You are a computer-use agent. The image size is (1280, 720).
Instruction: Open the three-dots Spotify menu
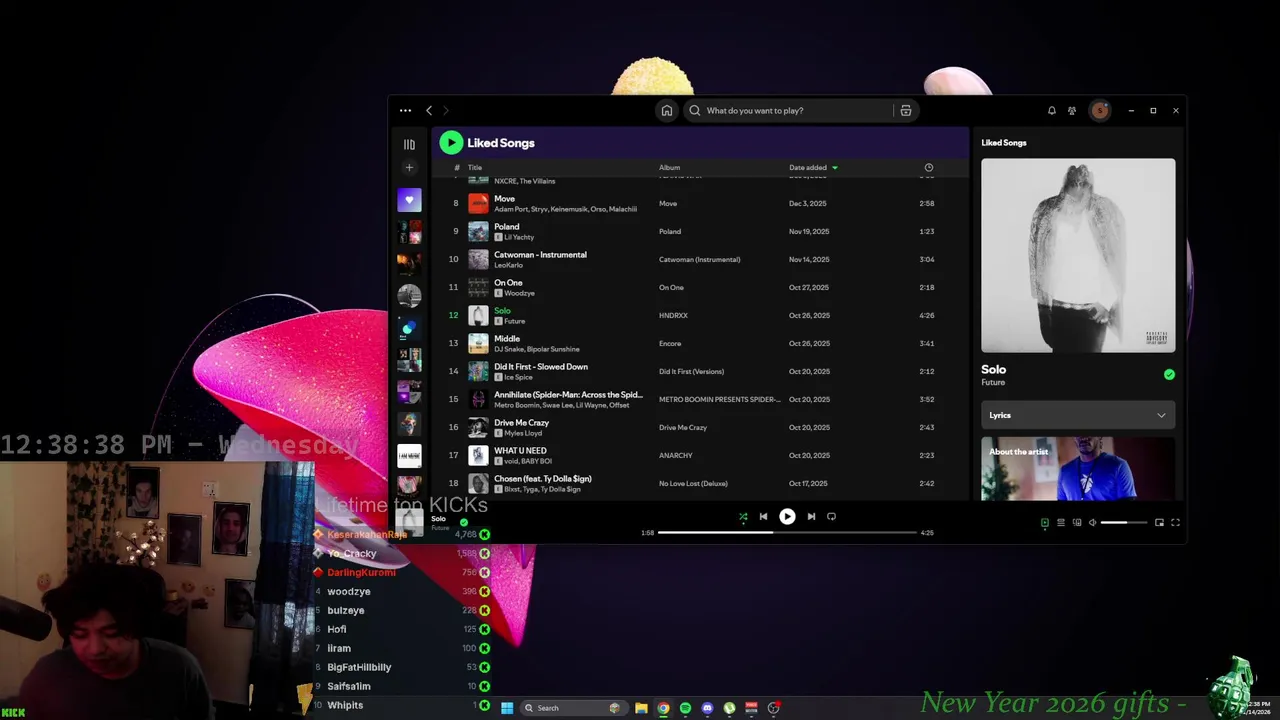click(405, 110)
